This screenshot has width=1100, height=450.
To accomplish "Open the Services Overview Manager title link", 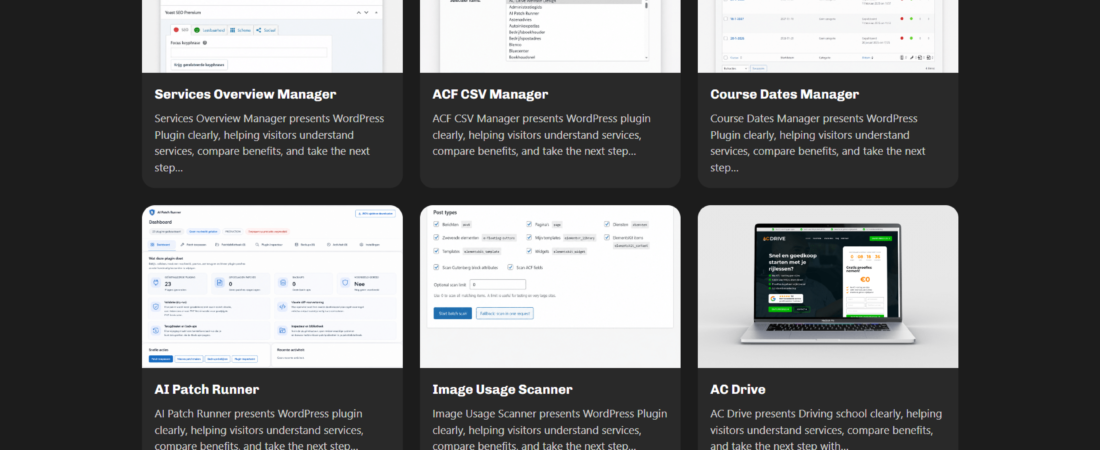I will point(245,94).
